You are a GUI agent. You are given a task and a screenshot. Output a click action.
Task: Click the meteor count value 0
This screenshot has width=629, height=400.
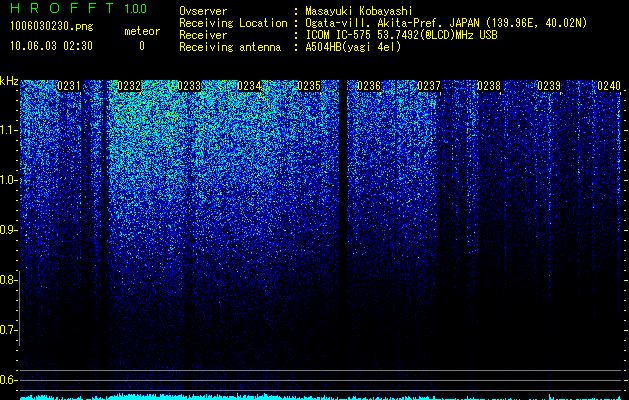(142, 46)
